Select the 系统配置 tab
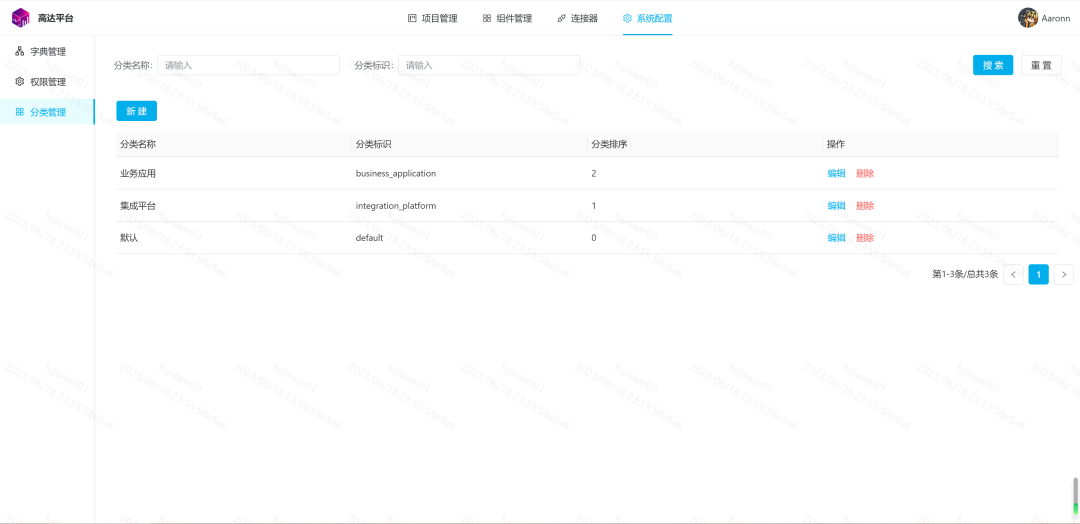1080x524 pixels. 647,19
